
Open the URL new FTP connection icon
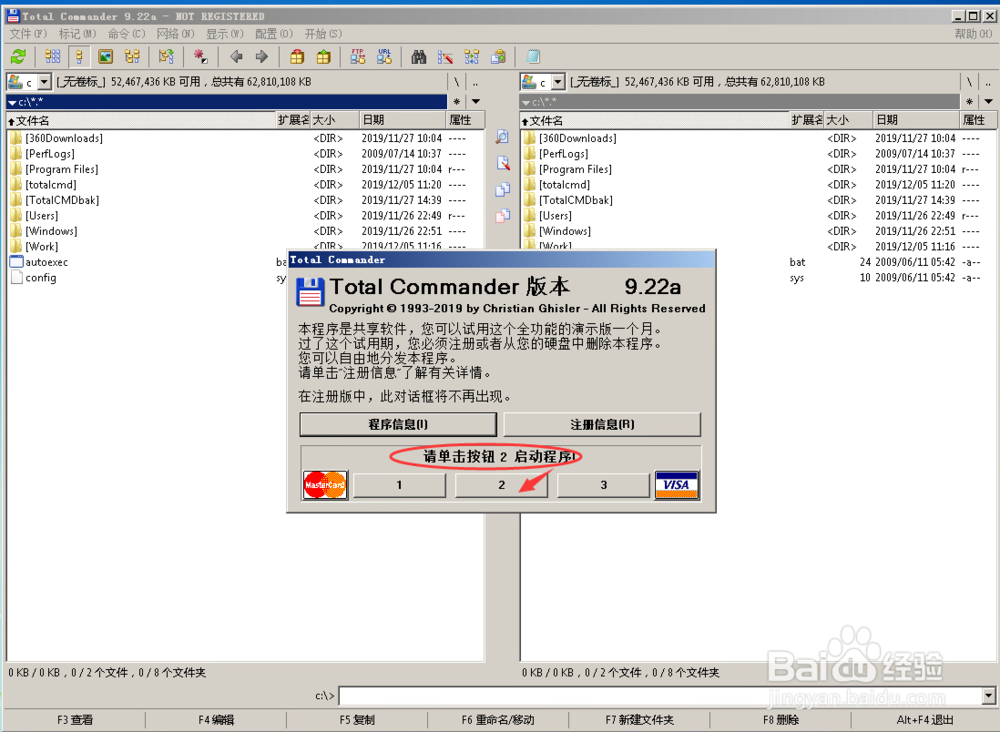(384, 57)
